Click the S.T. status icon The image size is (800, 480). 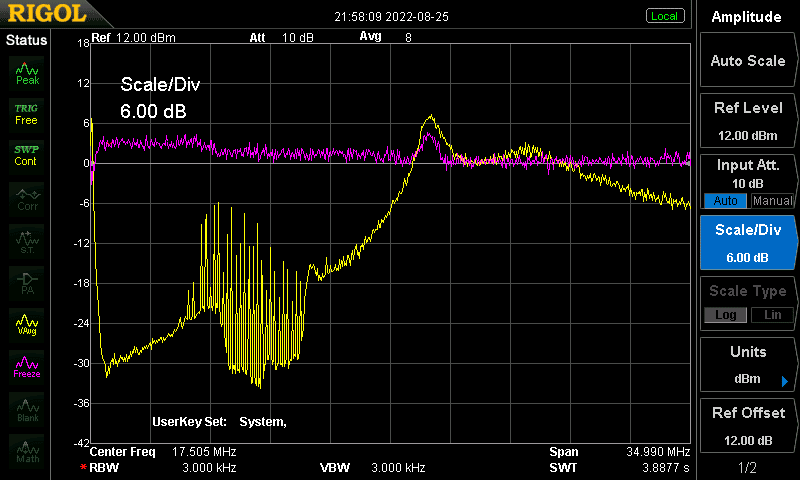click(x=27, y=242)
